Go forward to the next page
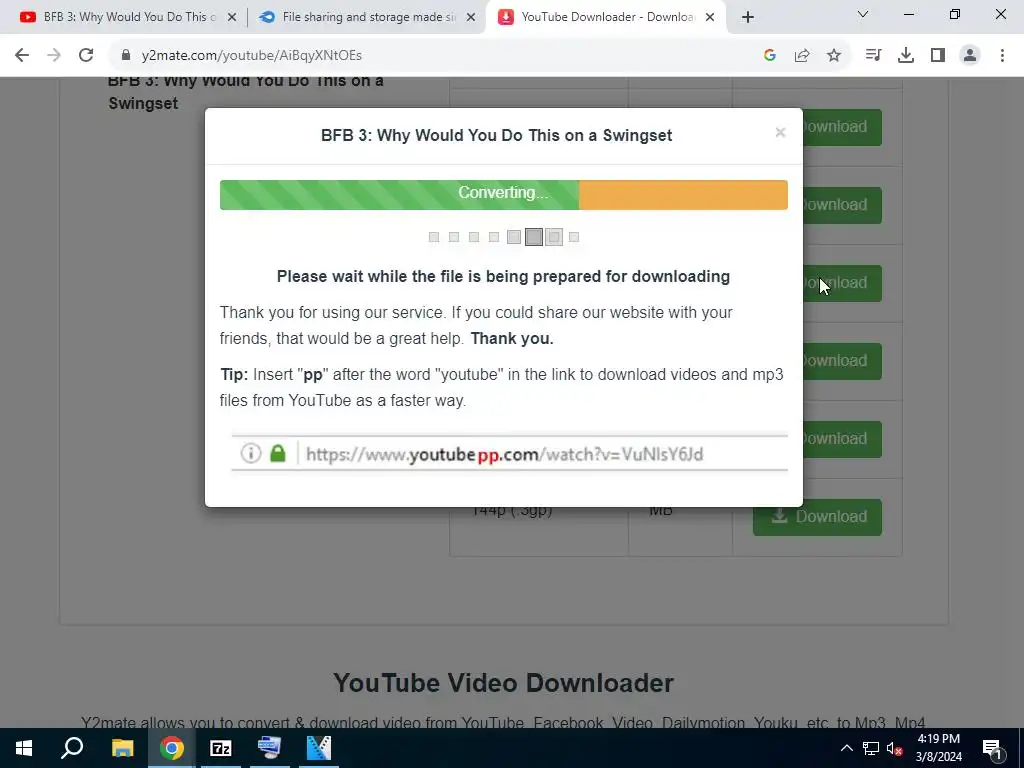1024x768 pixels. [54, 56]
